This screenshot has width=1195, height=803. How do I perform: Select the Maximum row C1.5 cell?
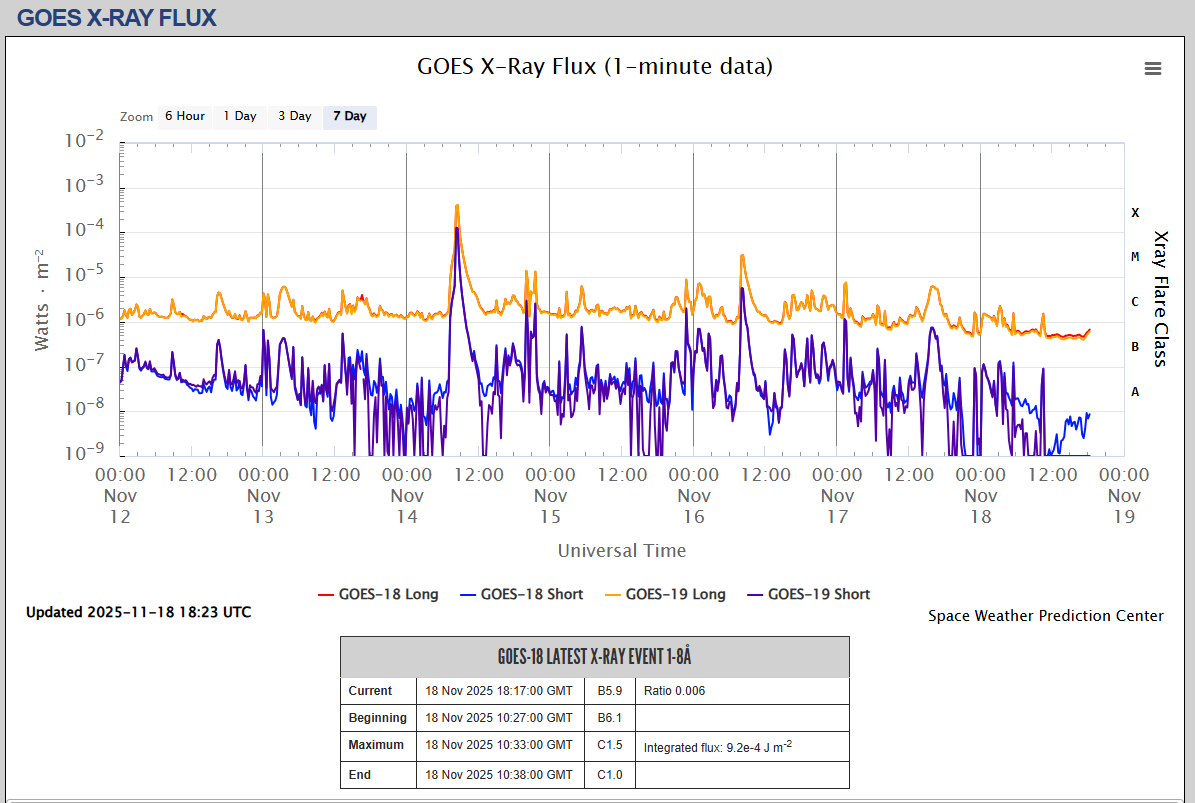(x=610, y=746)
